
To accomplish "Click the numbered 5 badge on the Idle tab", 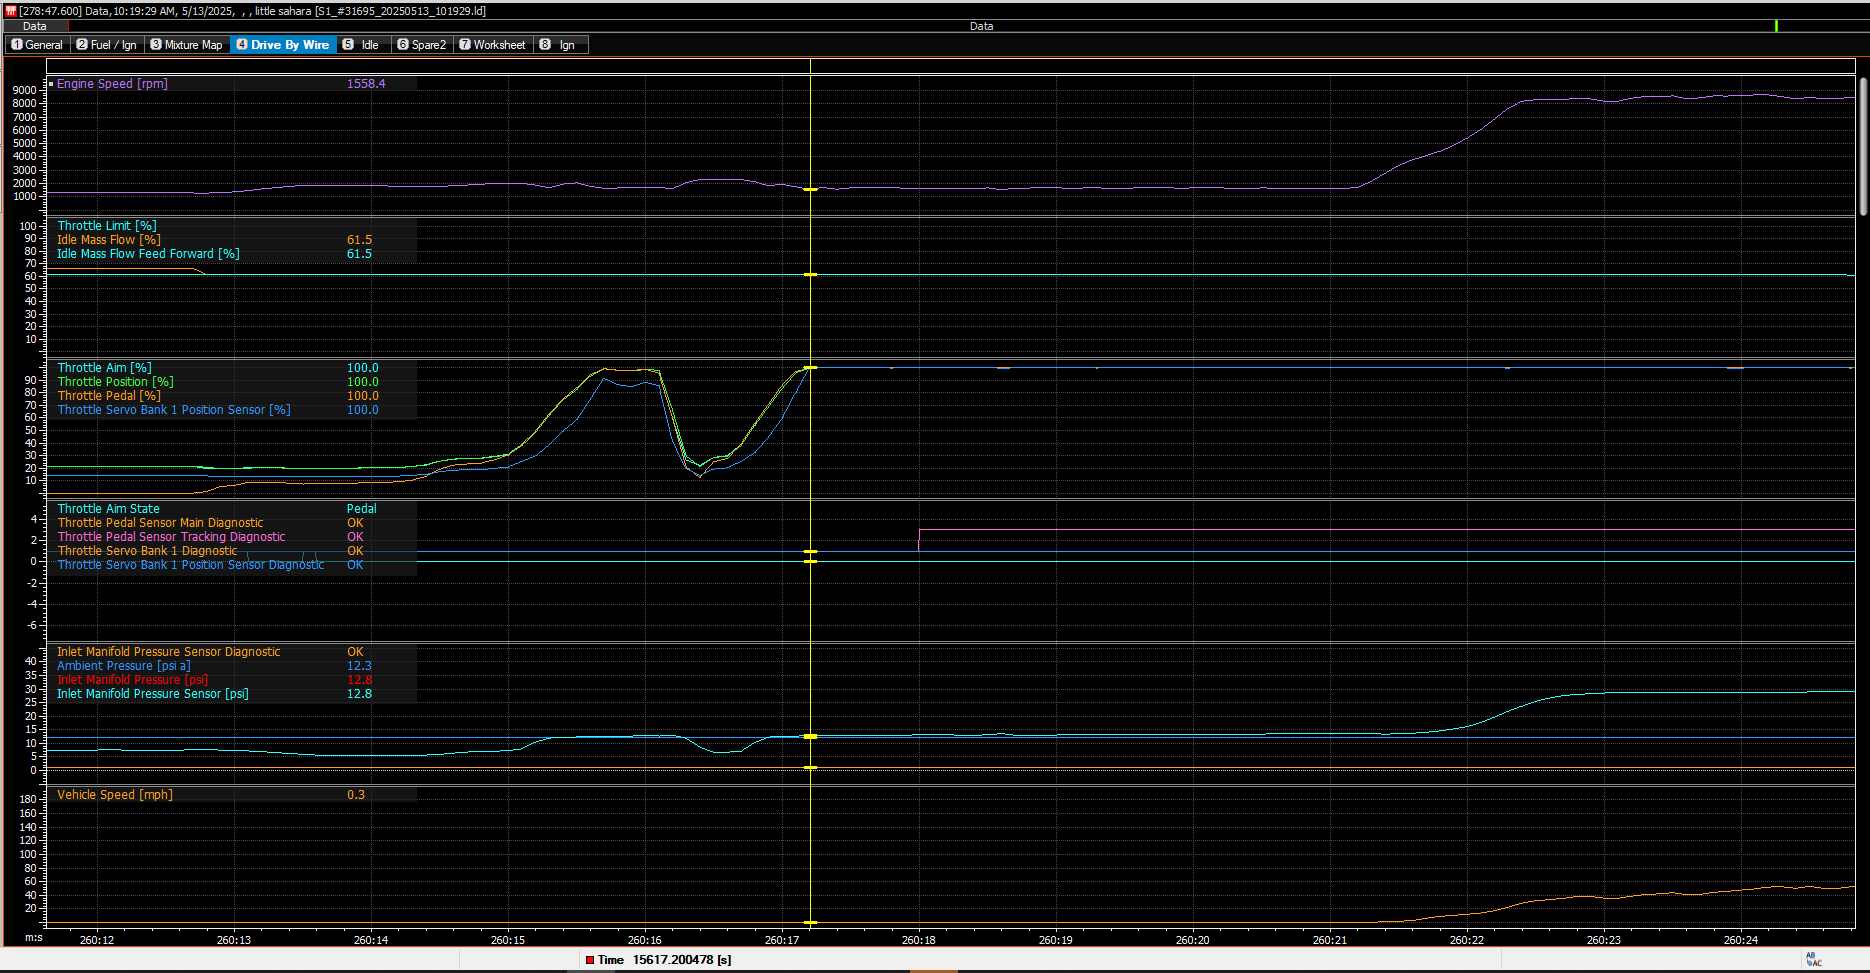I will [348, 44].
